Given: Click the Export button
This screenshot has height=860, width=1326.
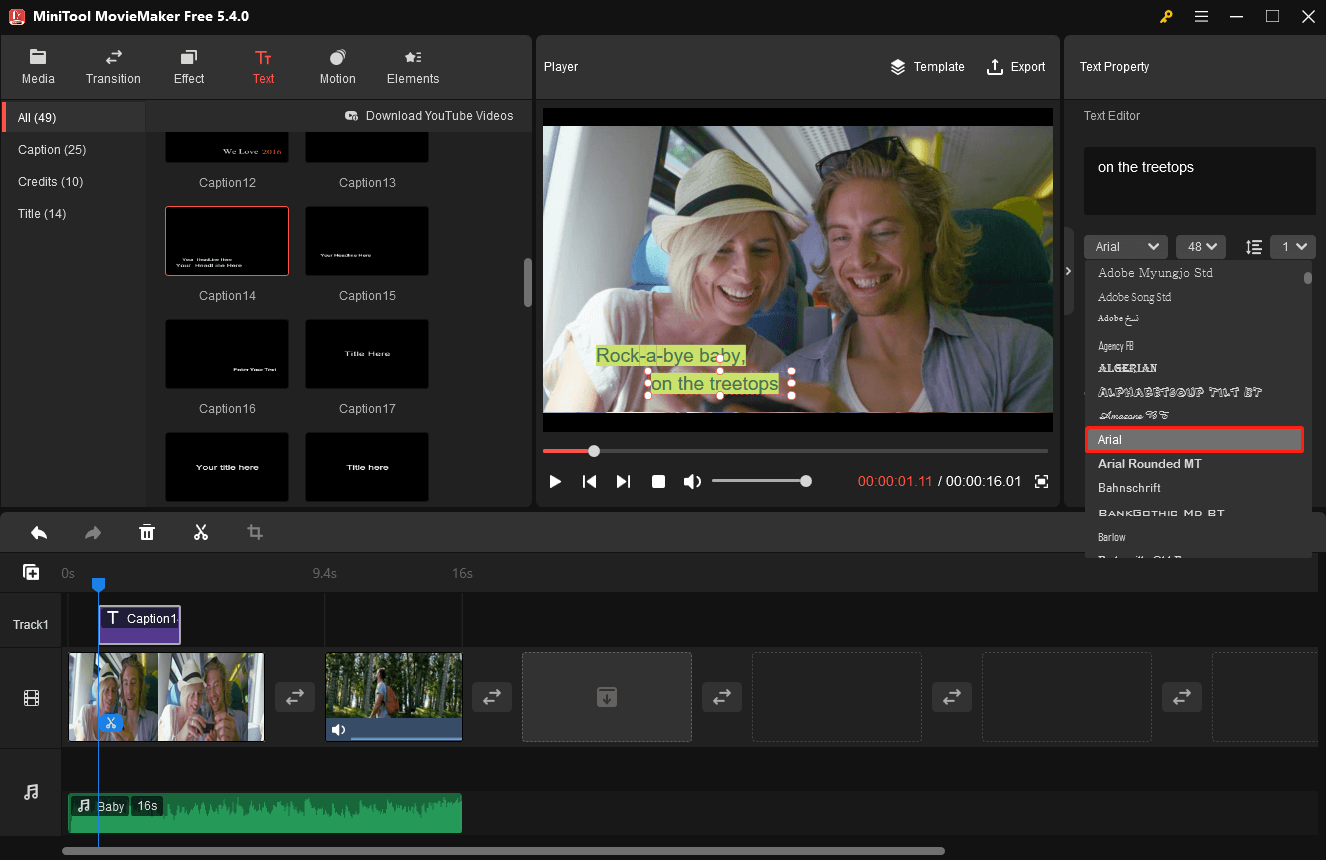Looking at the screenshot, I should pos(1016,66).
